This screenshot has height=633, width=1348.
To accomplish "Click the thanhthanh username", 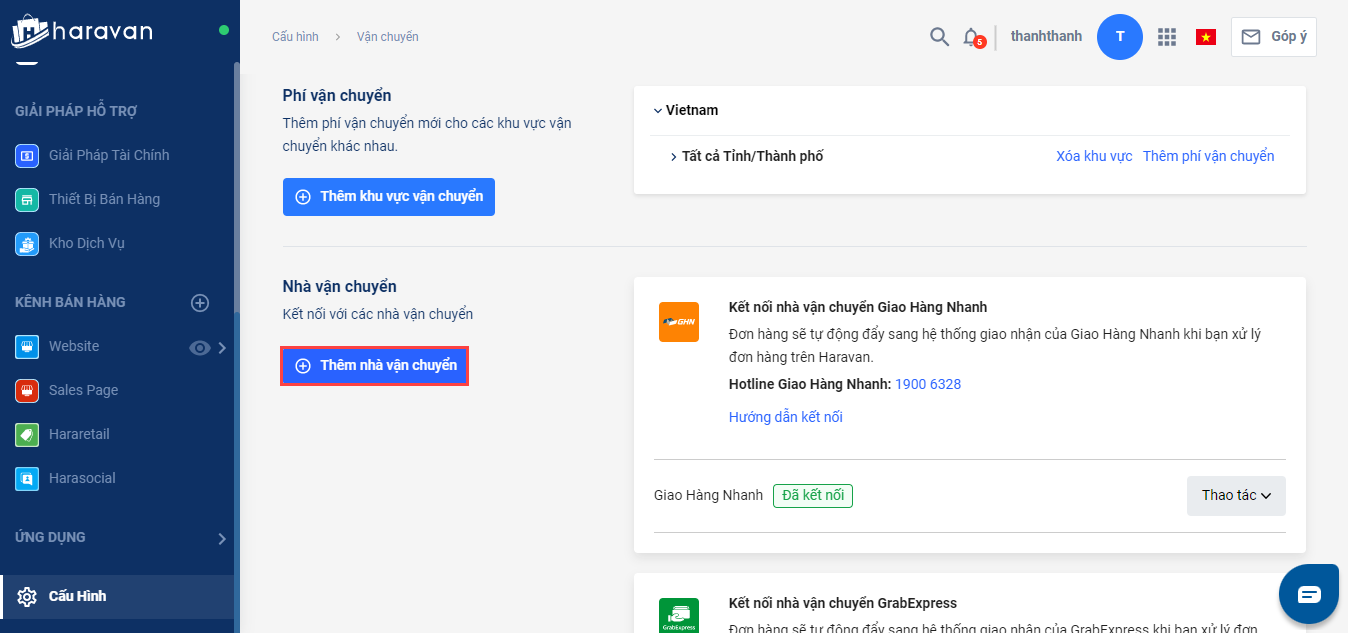I will 1046,36.
